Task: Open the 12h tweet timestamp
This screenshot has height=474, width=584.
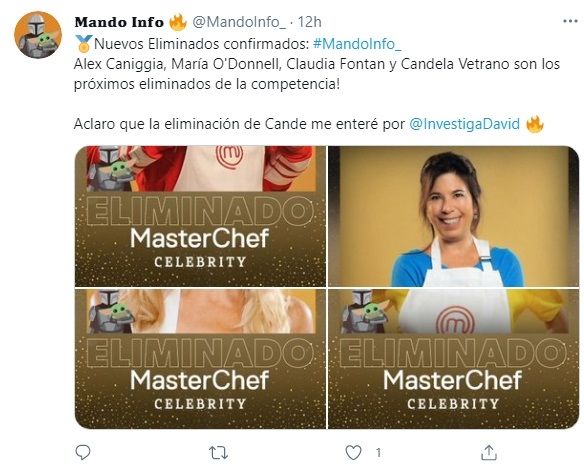Action: [310, 22]
